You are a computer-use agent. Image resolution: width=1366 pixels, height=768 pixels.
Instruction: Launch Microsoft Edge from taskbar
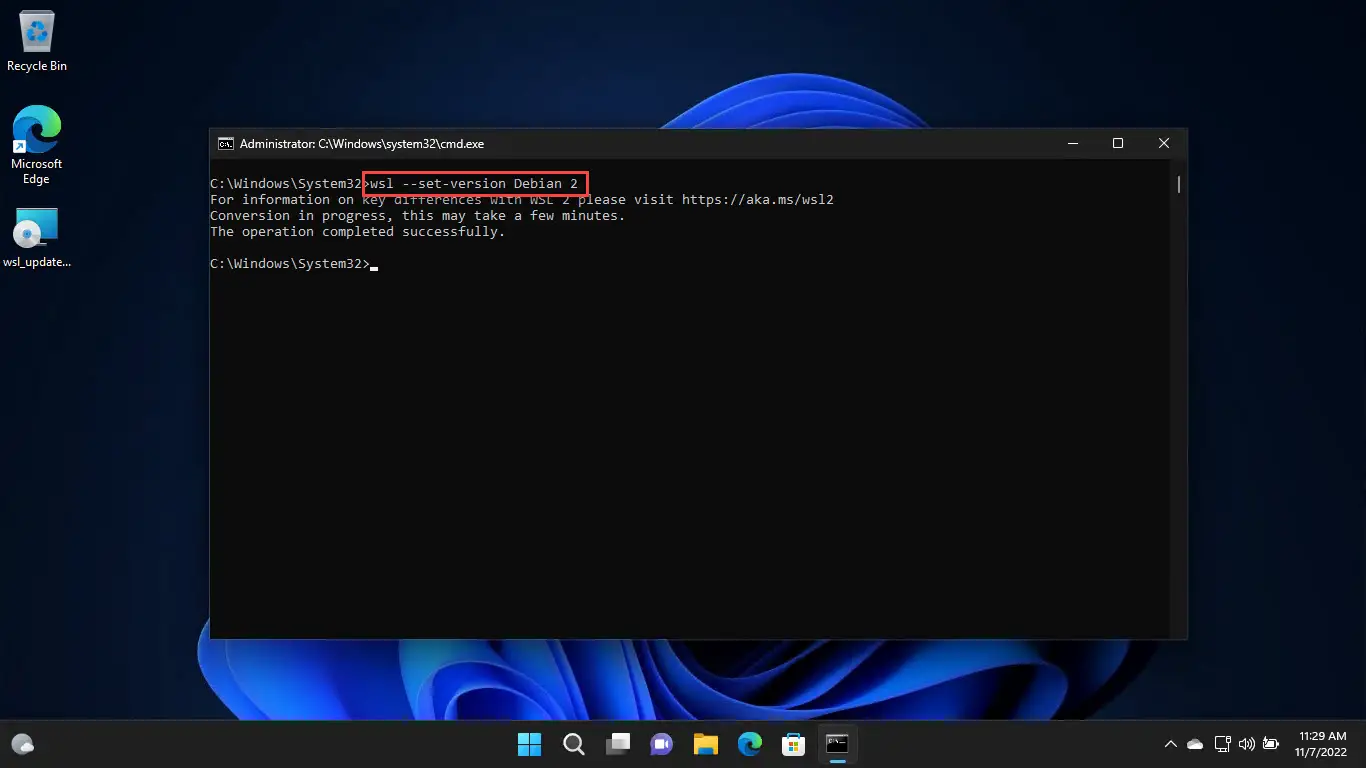750,744
